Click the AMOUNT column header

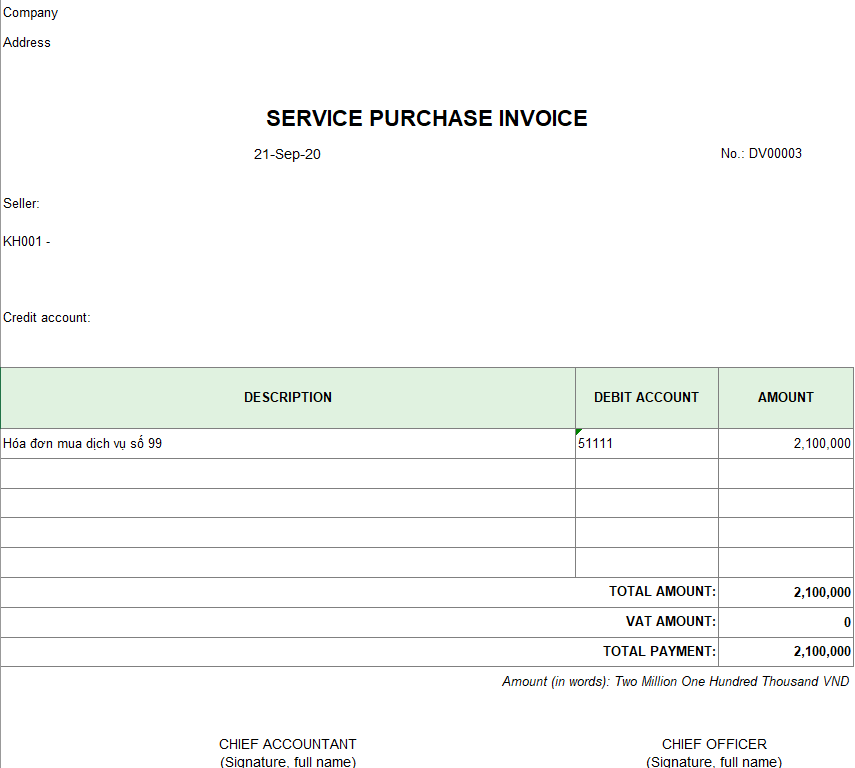pyautogui.click(x=786, y=398)
